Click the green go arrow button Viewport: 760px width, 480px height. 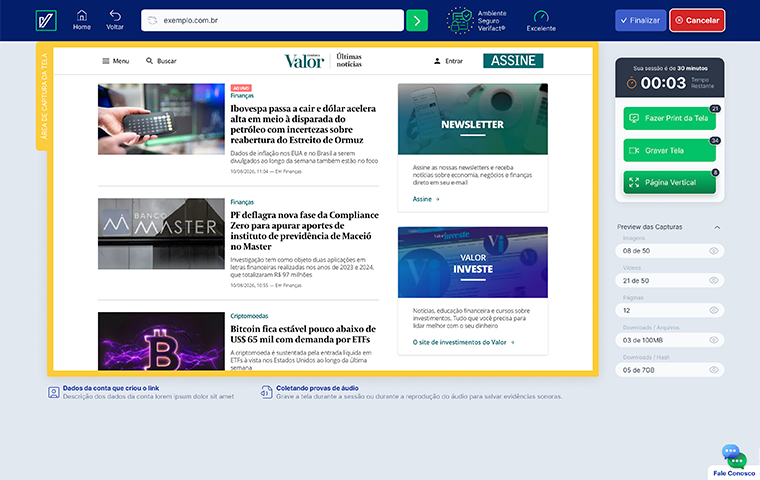click(x=417, y=20)
